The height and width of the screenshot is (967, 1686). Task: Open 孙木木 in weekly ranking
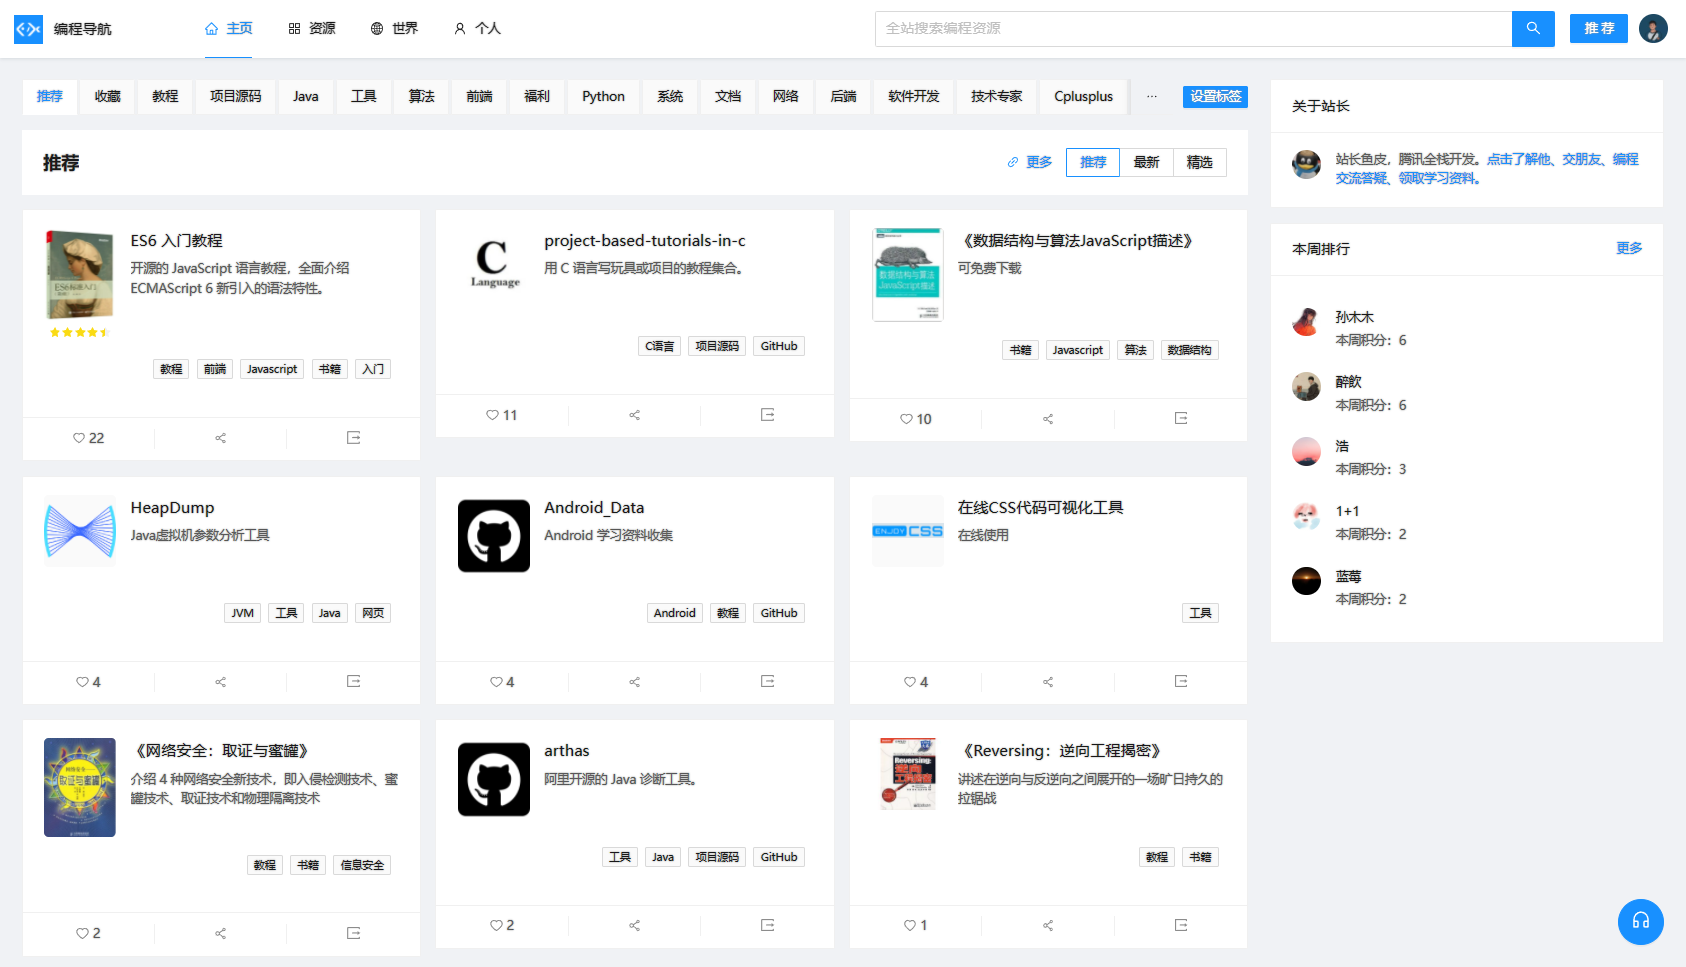[1355, 317]
